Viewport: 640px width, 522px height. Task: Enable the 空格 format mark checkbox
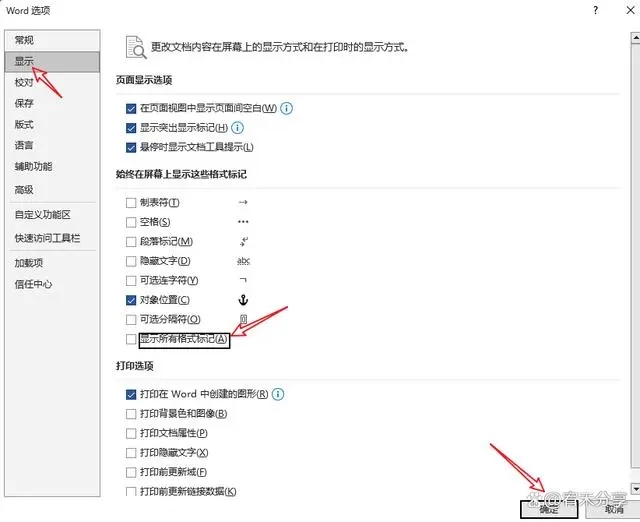point(131,222)
